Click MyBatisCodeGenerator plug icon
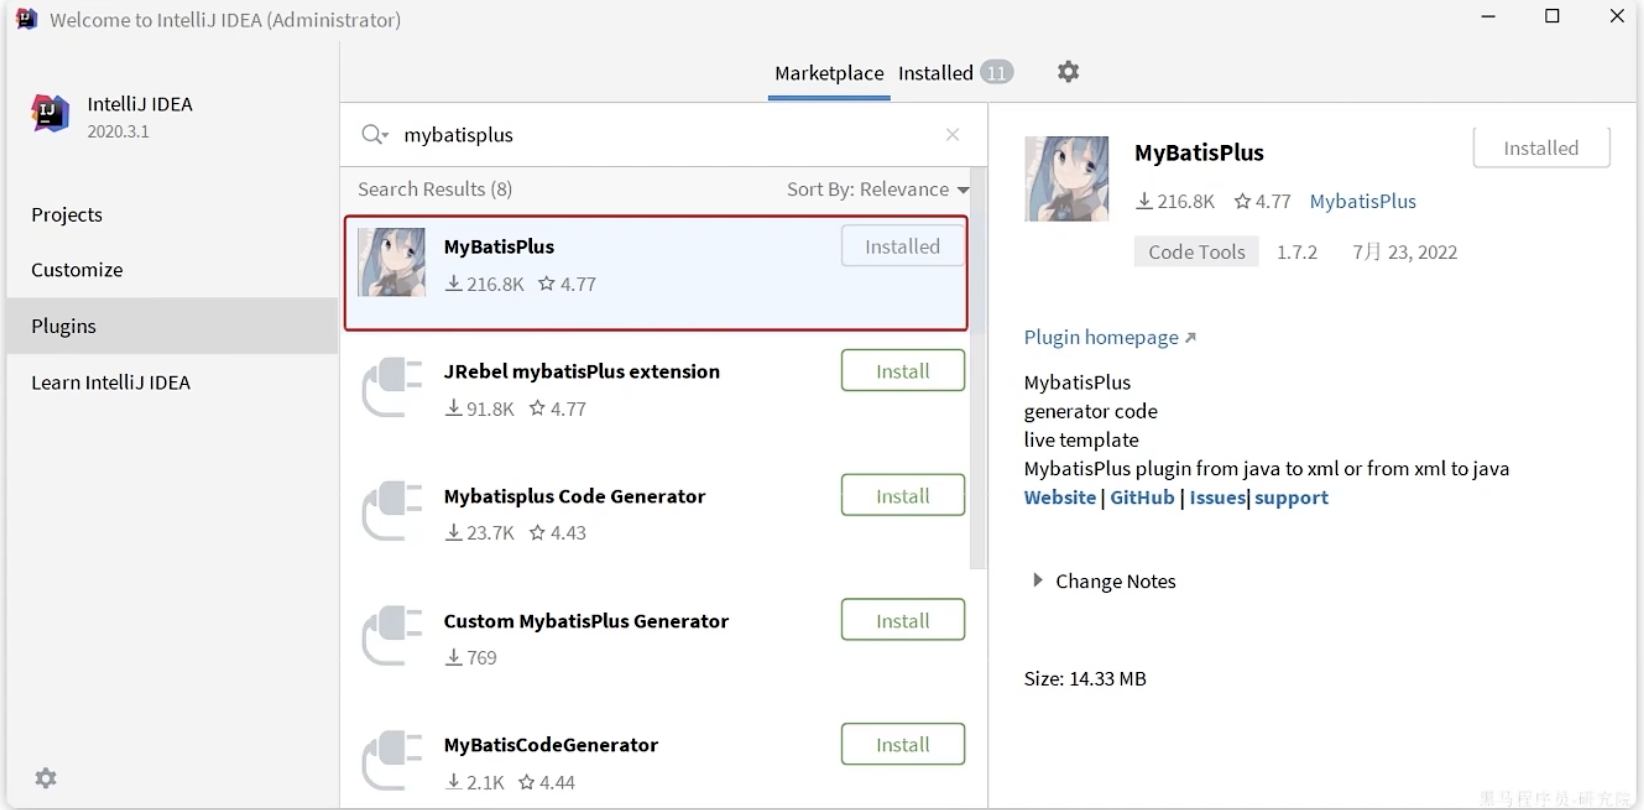This screenshot has height=810, width=1644. pos(392,760)
